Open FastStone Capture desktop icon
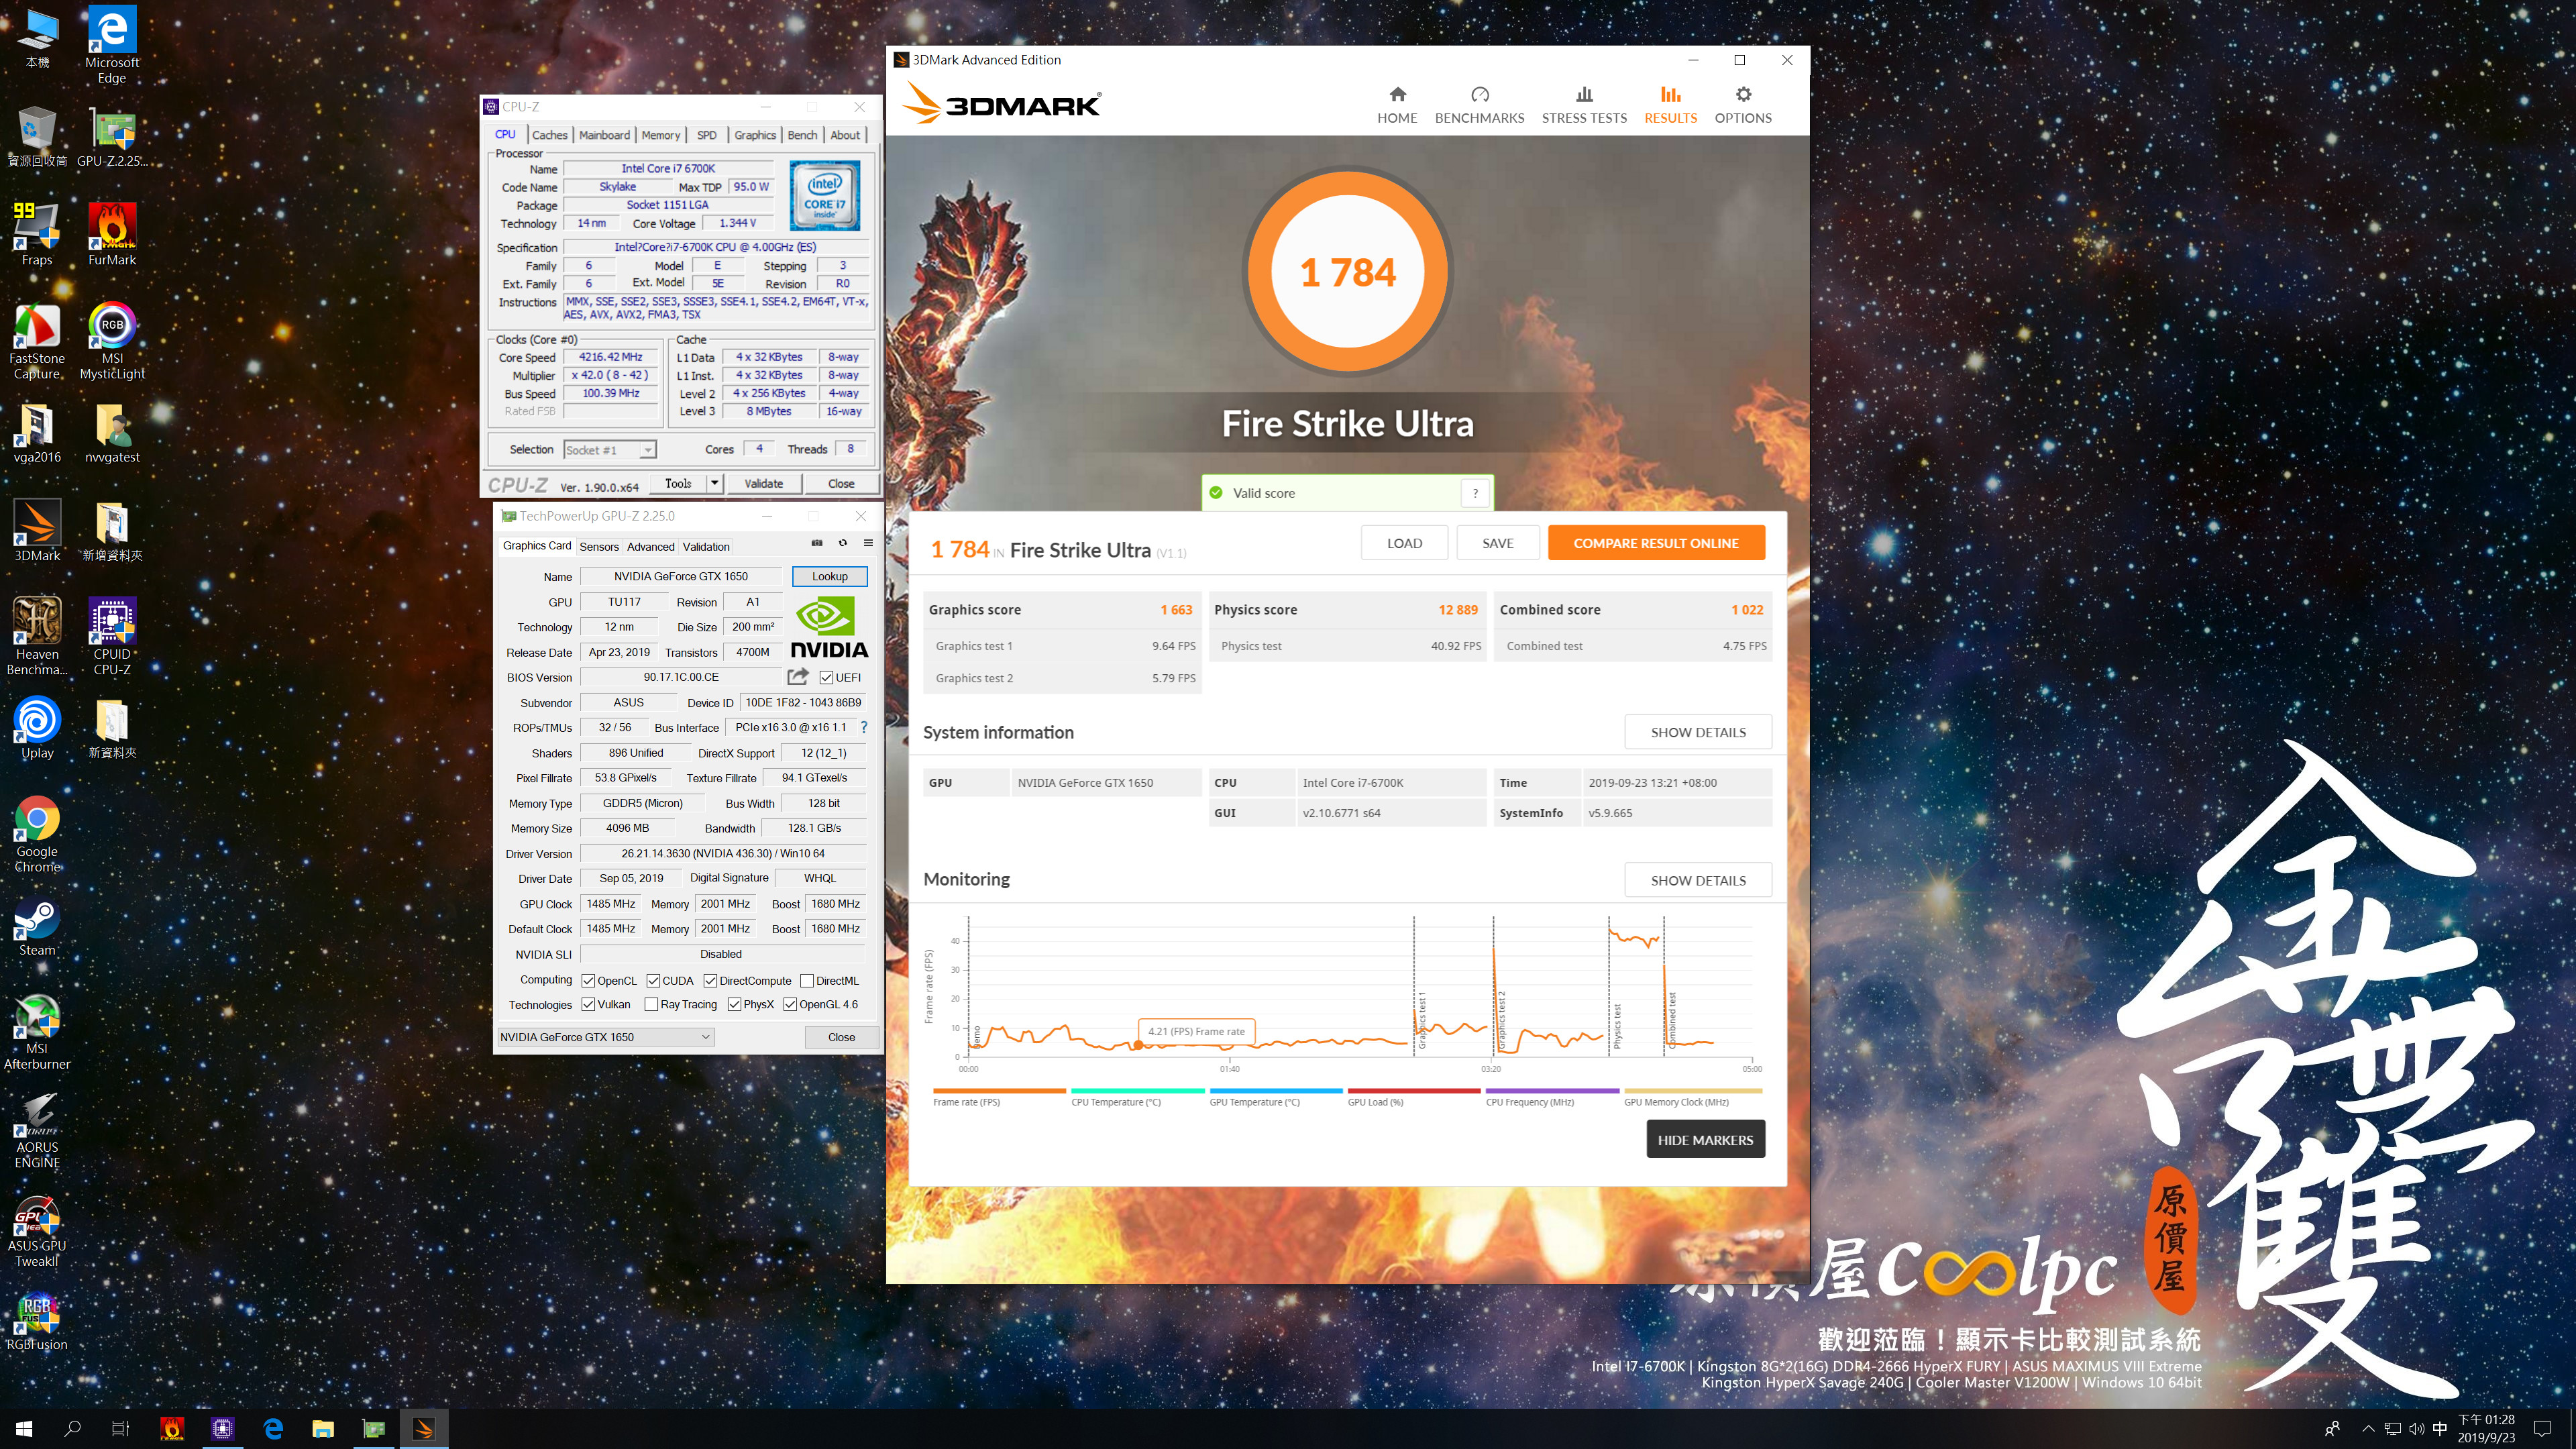 click(x=37, y=342)
